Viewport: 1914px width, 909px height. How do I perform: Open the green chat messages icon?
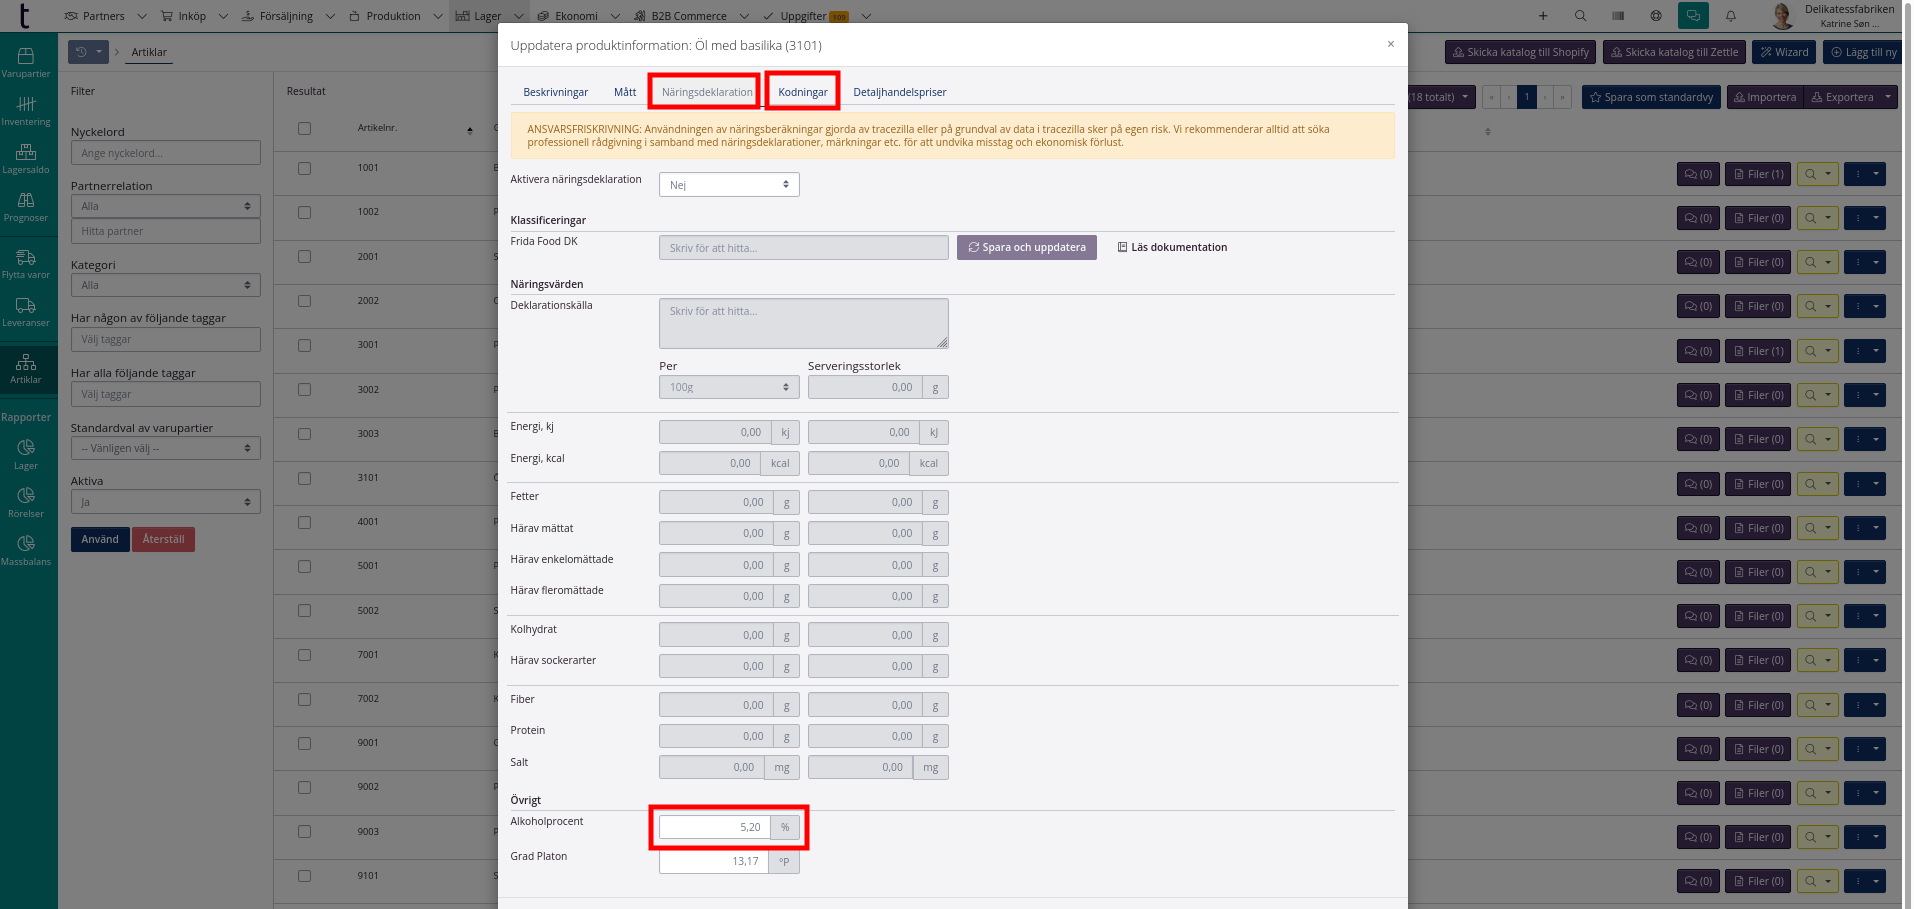tap(1693, 16)
